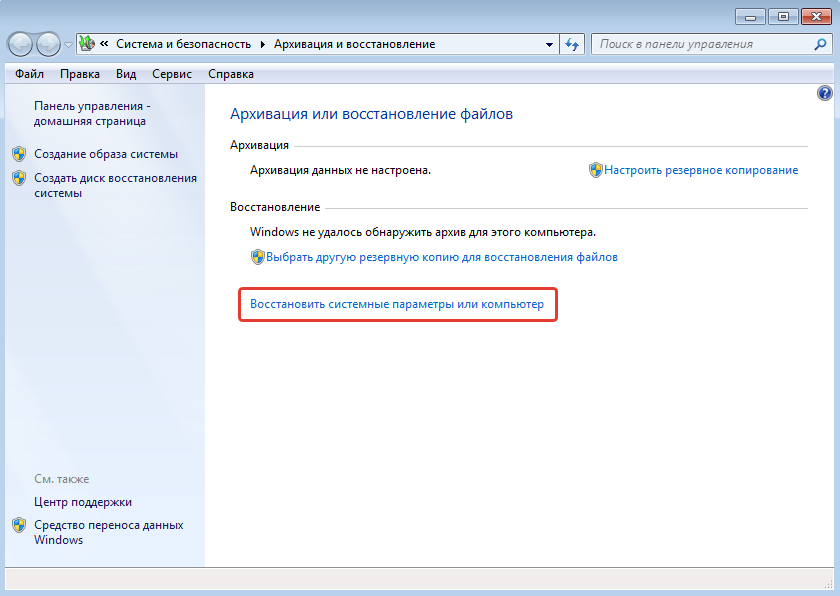The height and width of the screenshot is (596, 840).
Task: Open the Справка menu
Action: click(x=231, y=74)
